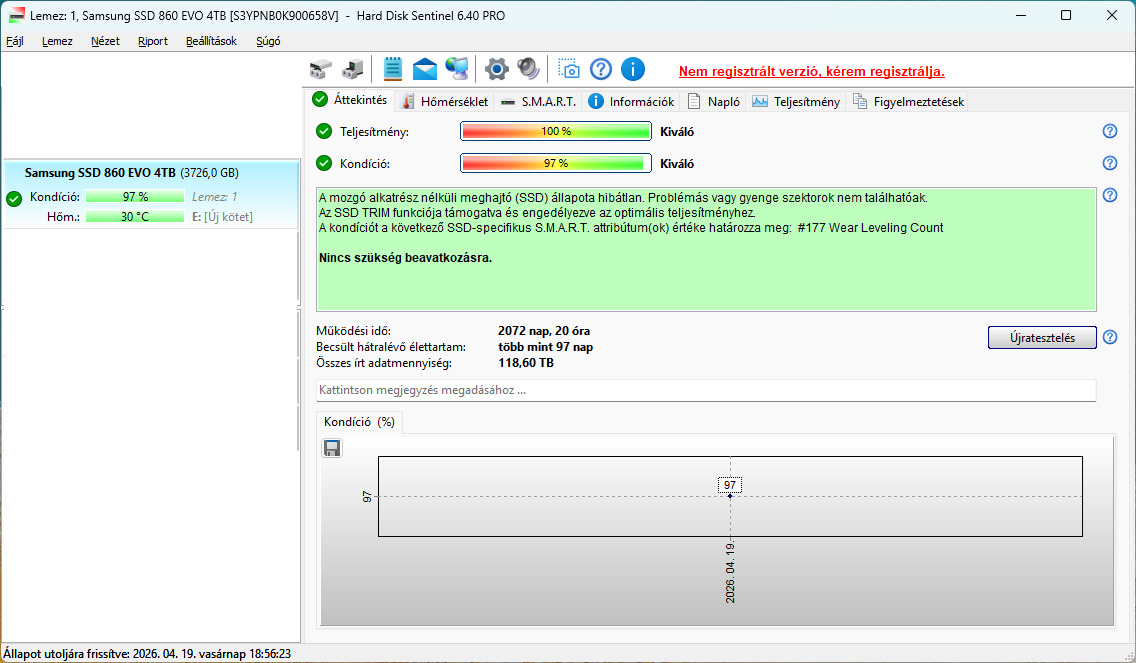This screenshot has width=1136, height=663.
Task: Switch to the S.M.A.R.T. tab
Action: click(x=538, y=101)
